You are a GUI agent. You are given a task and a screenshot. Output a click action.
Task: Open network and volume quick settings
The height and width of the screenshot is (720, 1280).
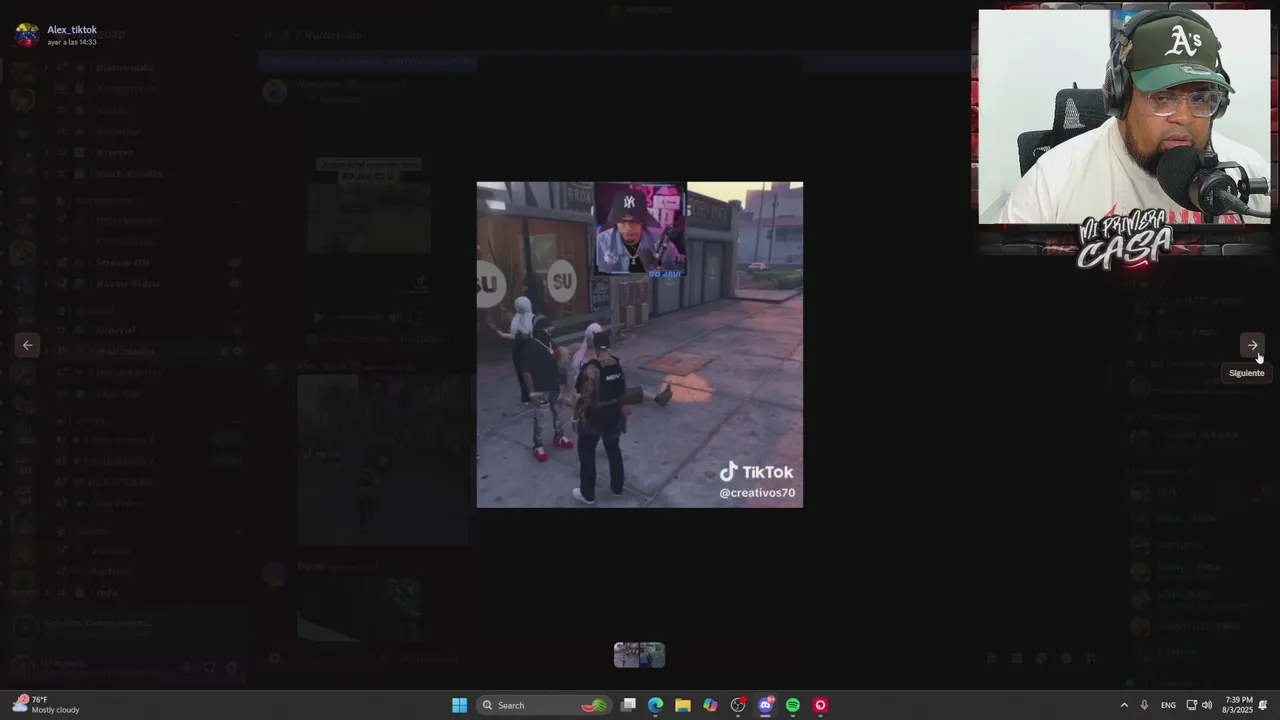[1199, 705]
